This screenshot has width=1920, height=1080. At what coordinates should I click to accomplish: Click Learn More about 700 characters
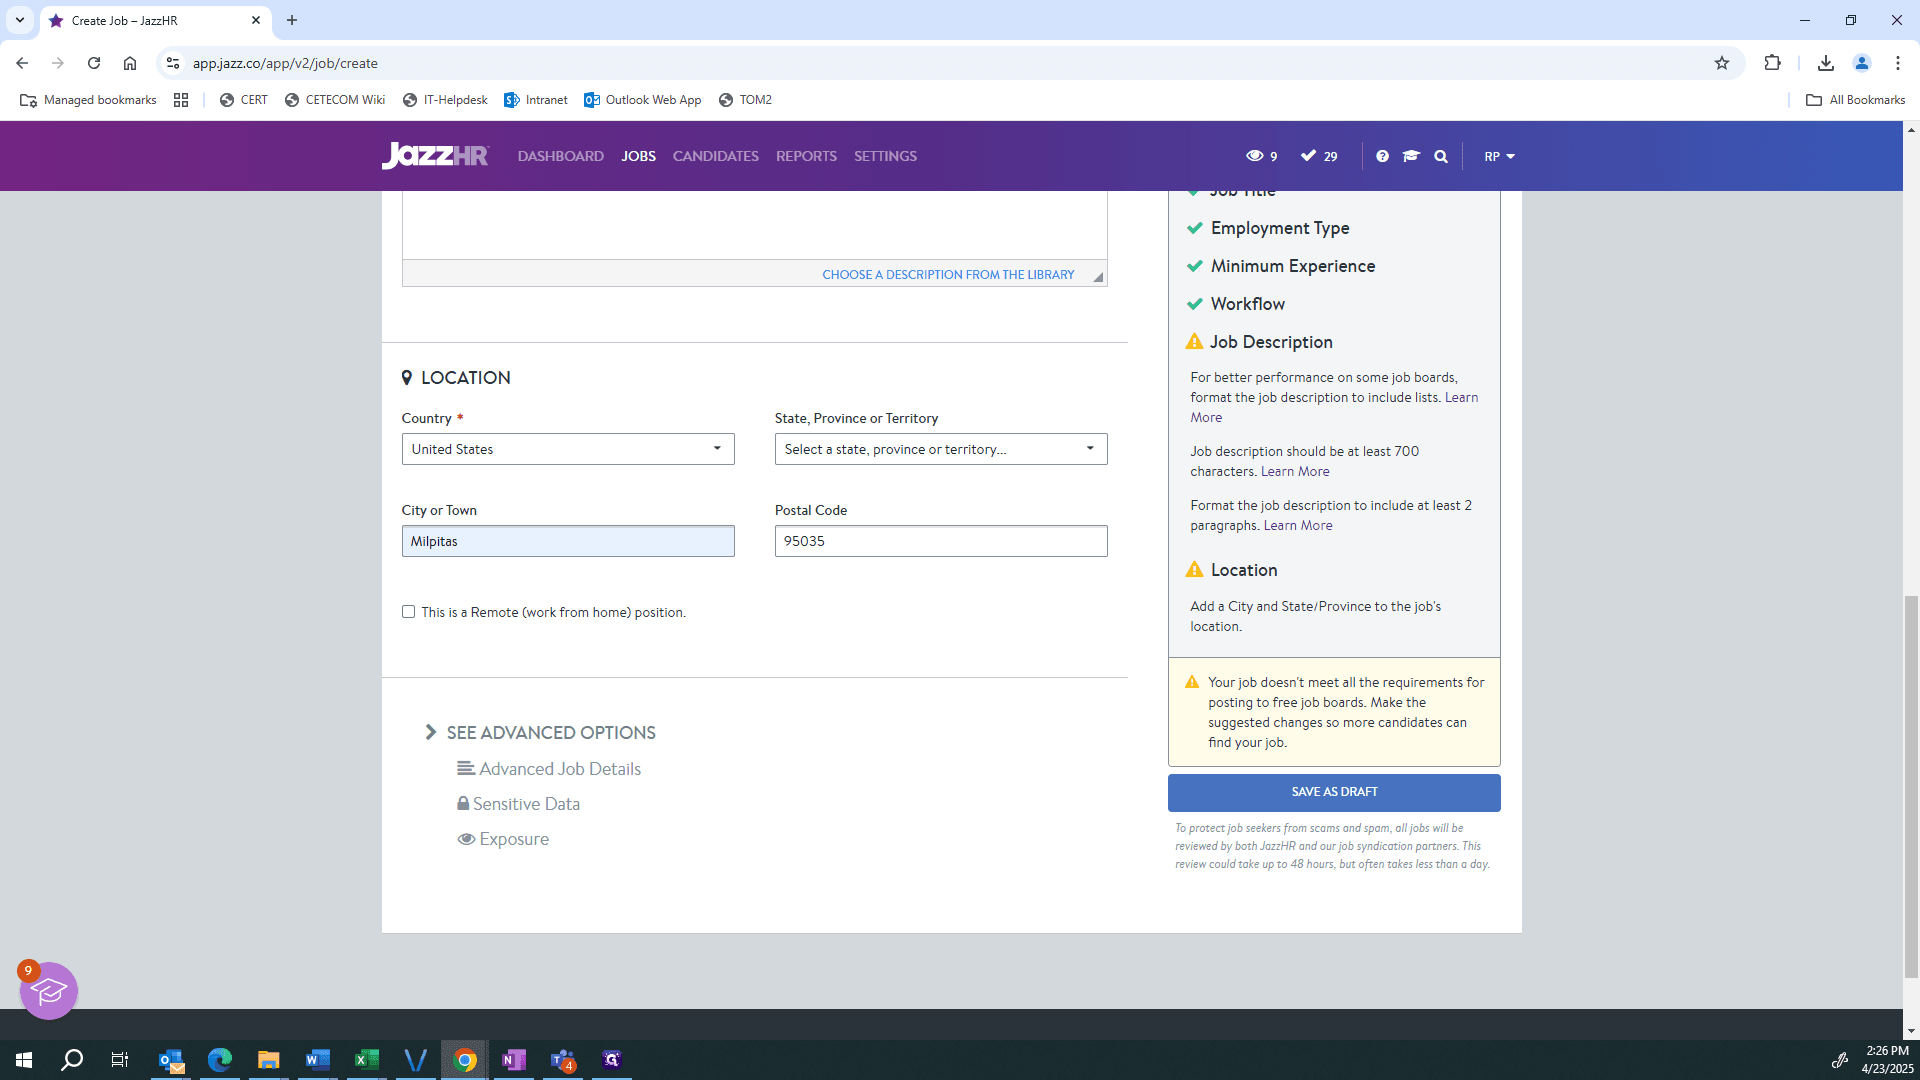[1295, 471]
